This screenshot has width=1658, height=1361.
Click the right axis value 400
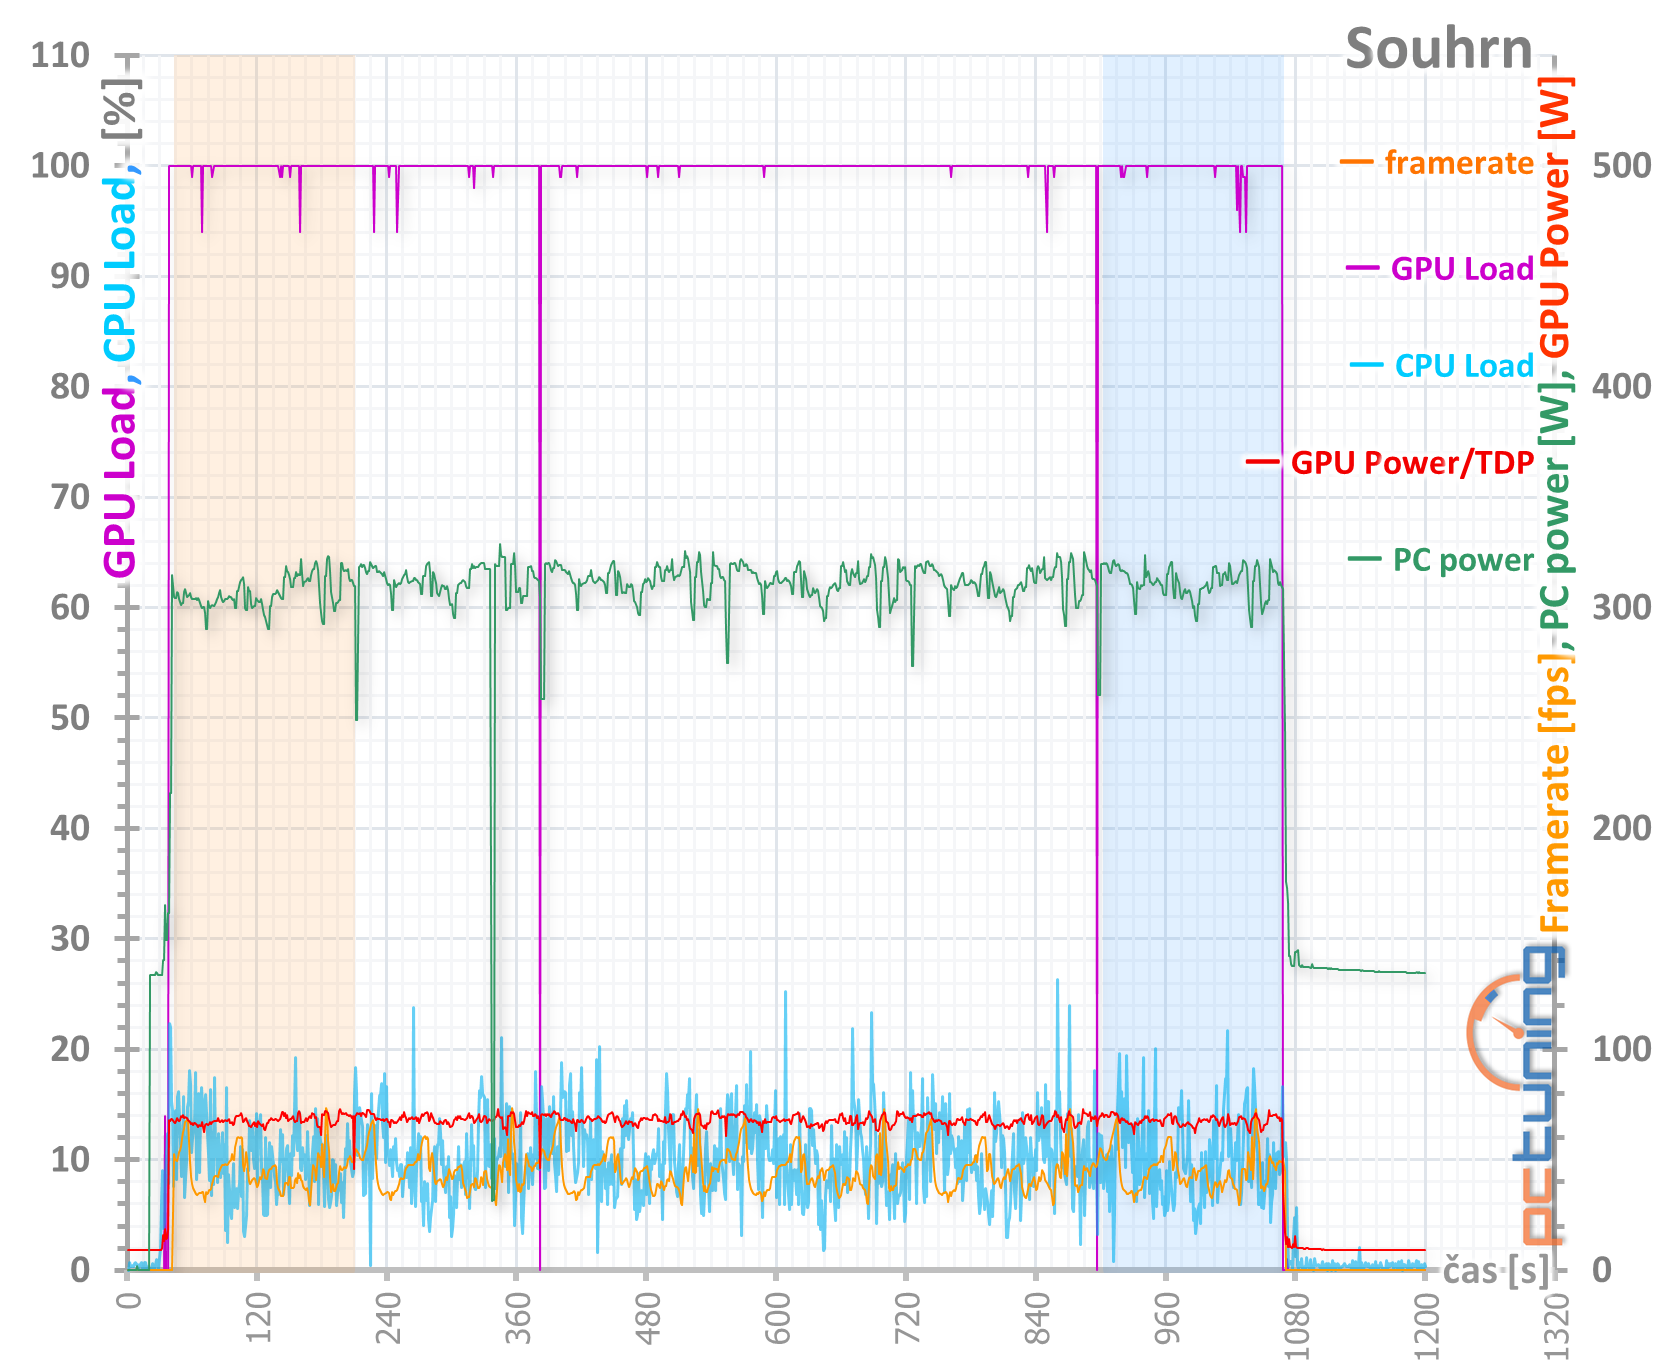pos(1621,386)
